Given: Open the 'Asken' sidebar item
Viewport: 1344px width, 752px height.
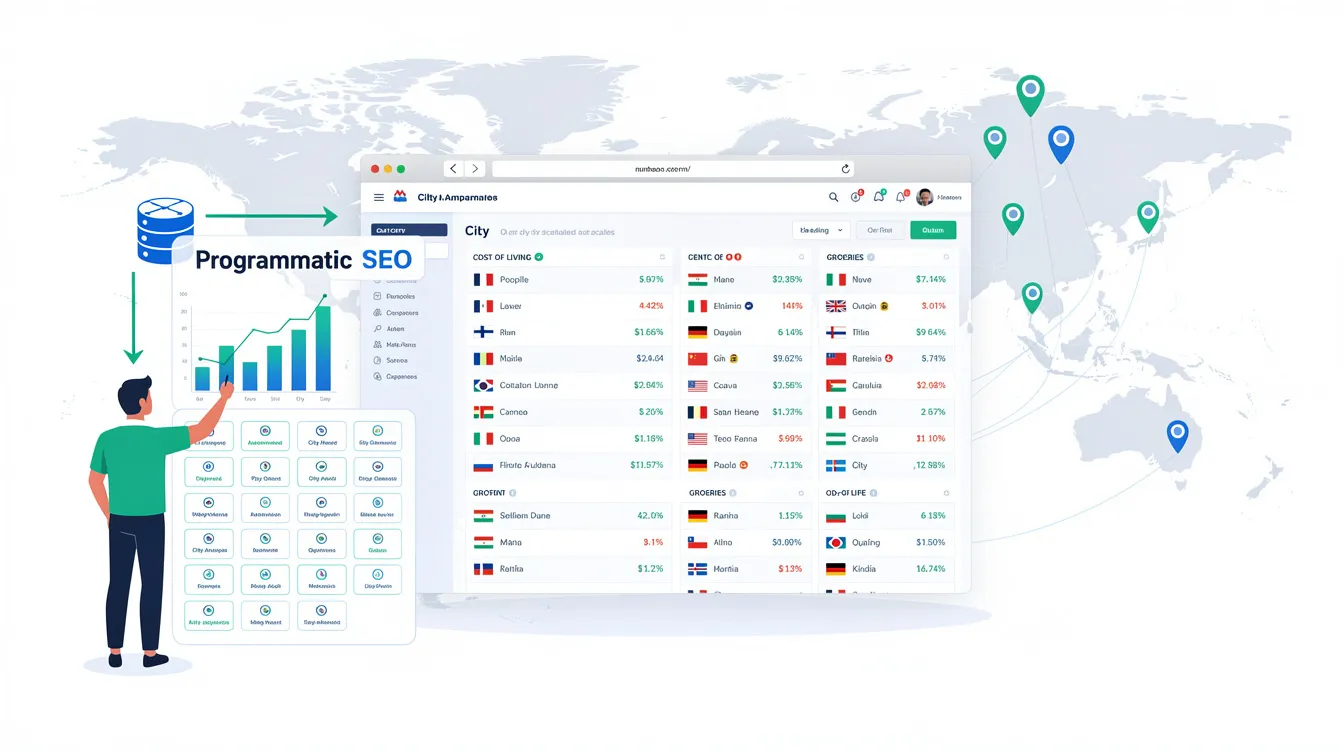Looking at the screenshot, I should coord(389,328).
